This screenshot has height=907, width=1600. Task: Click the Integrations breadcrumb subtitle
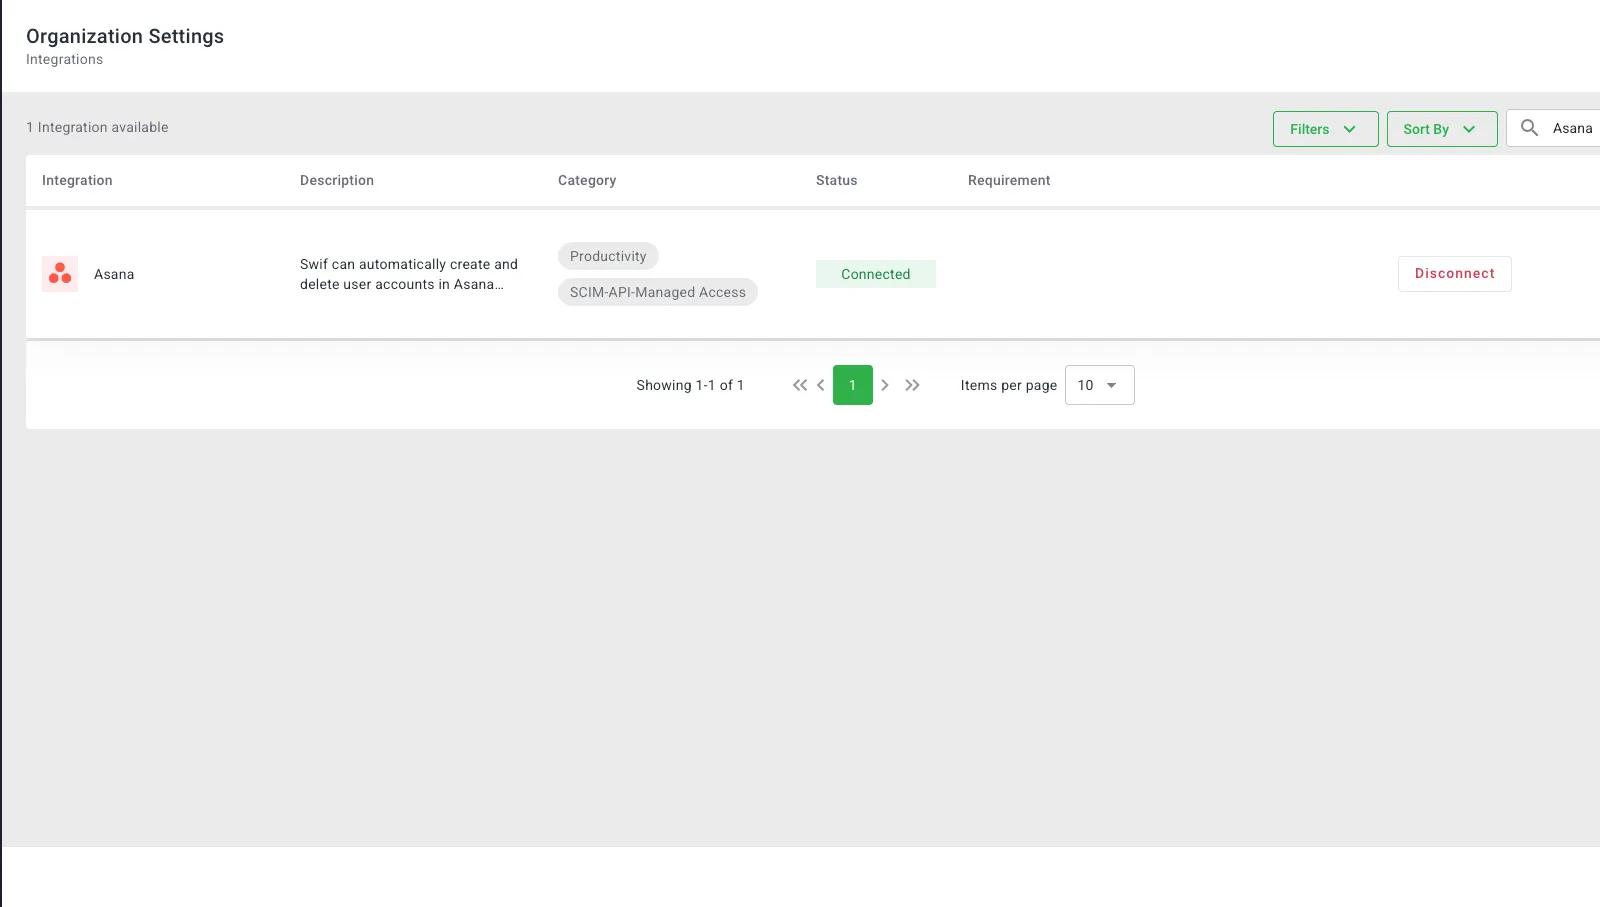point(64,60)
